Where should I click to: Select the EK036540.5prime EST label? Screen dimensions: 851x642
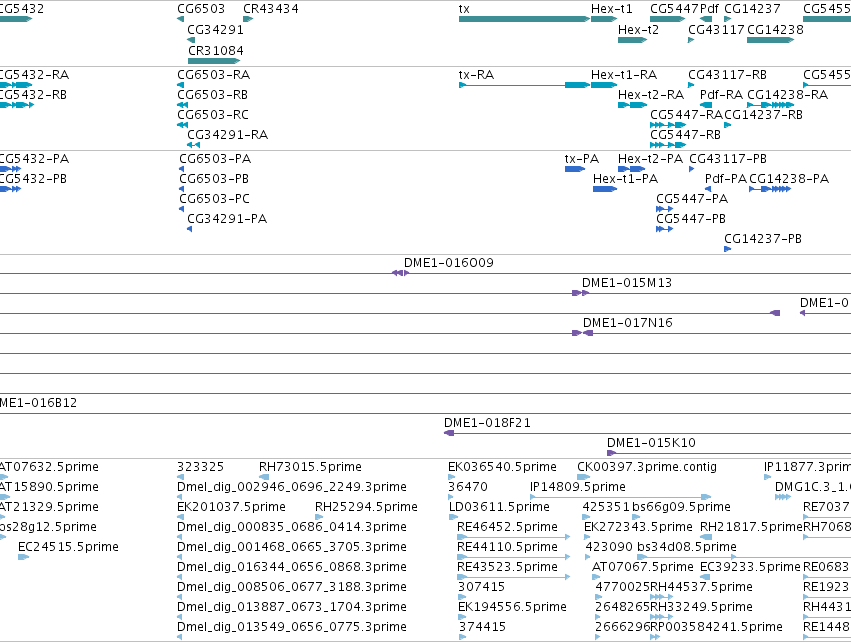click(x=503, y=467)
